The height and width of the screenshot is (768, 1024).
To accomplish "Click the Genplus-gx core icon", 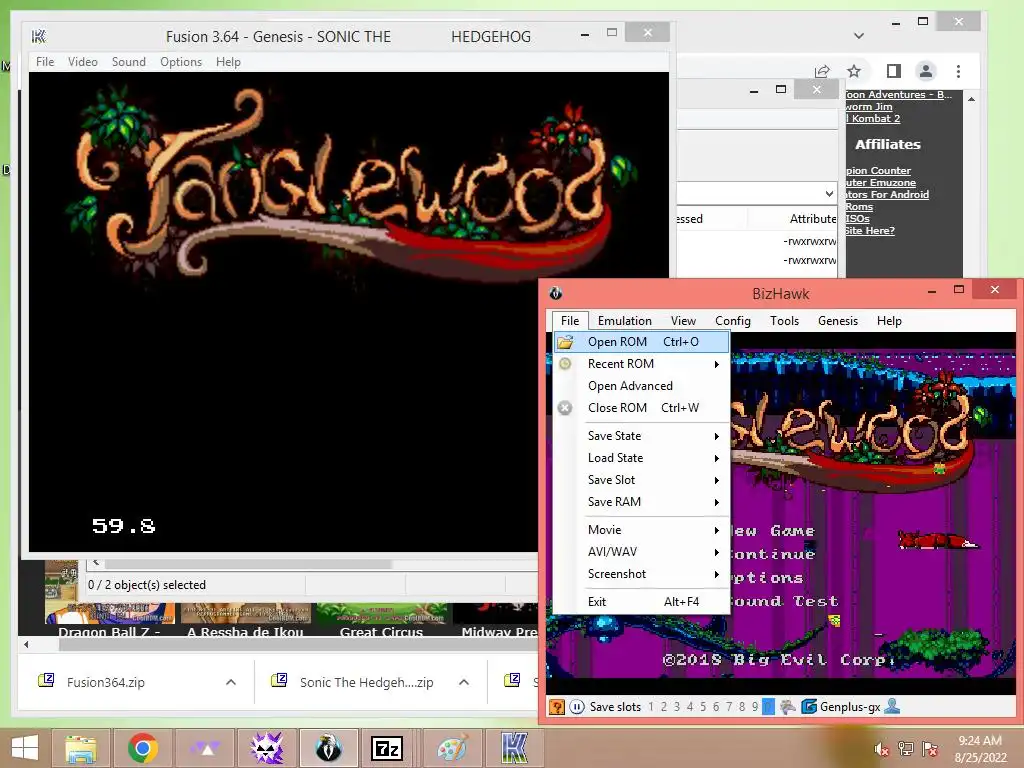I will pyautogui.click(x=808, y=707).
